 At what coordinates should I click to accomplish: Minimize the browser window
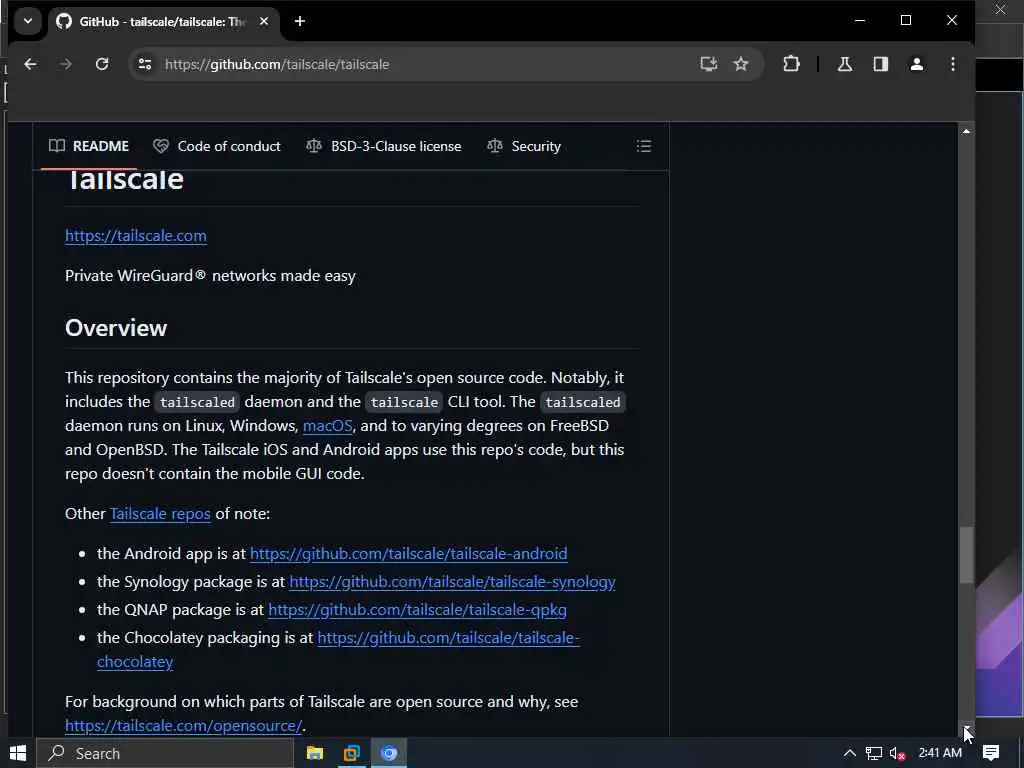[860, 21]
